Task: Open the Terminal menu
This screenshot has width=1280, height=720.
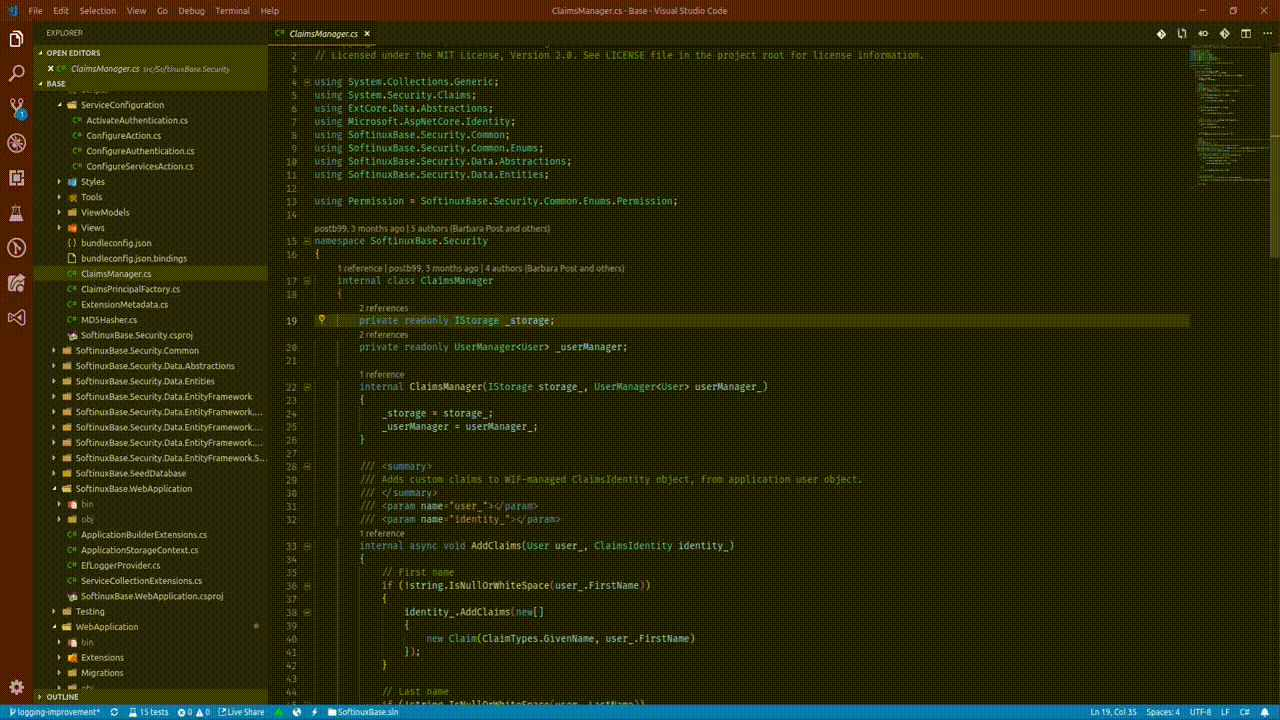Action: [x=231, y=11]
